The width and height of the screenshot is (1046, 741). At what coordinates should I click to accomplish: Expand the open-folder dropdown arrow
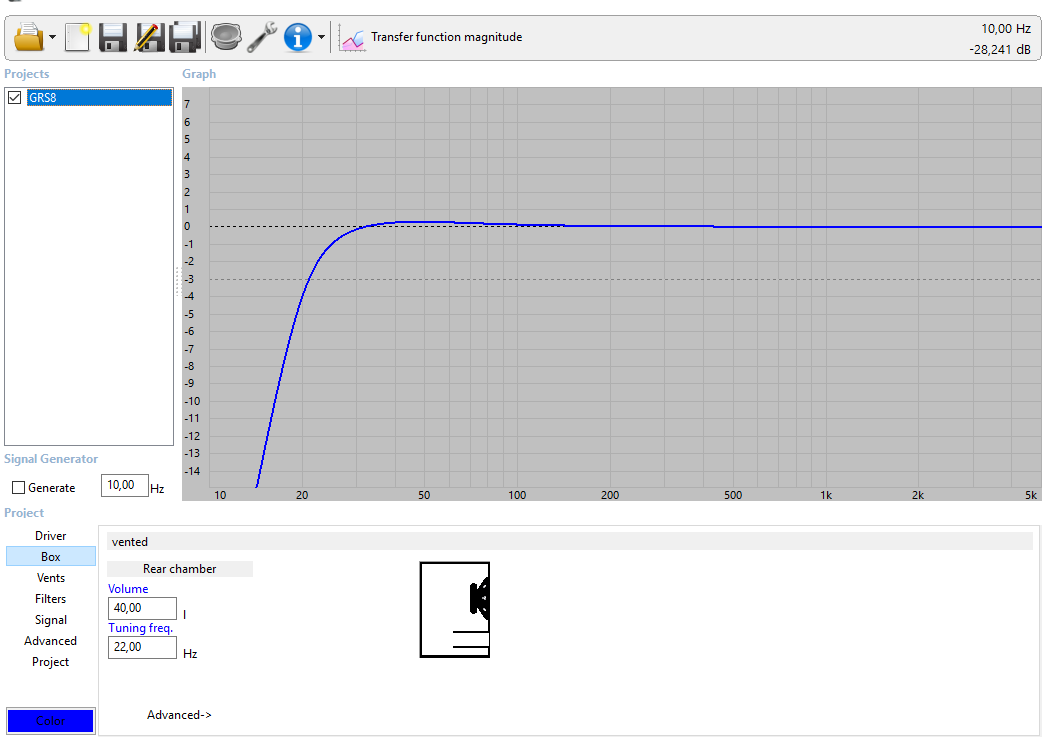click(52, 37)
